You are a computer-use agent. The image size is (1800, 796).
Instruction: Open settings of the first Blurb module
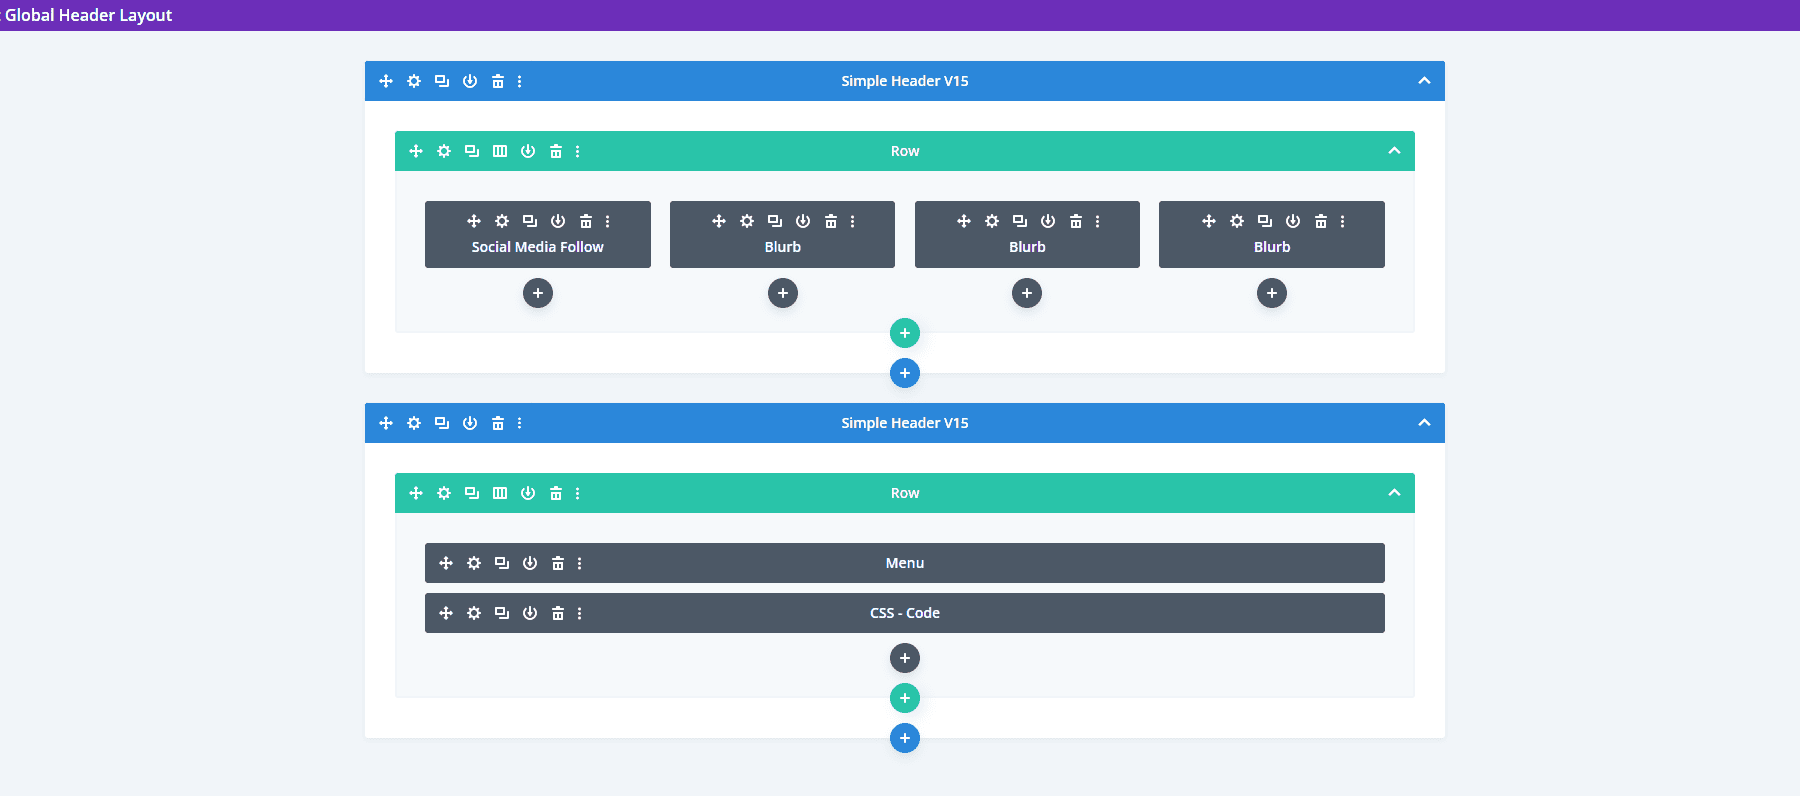click(x=747, y=221)
